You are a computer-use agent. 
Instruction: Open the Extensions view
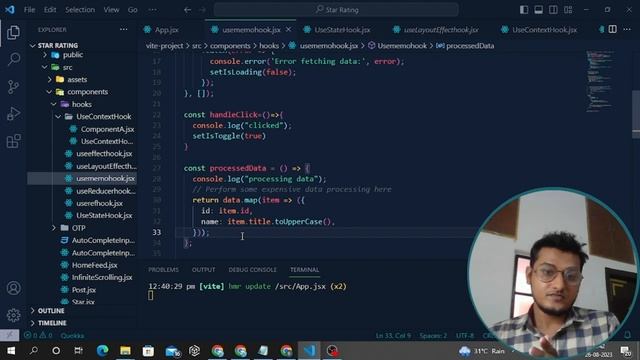13,141
